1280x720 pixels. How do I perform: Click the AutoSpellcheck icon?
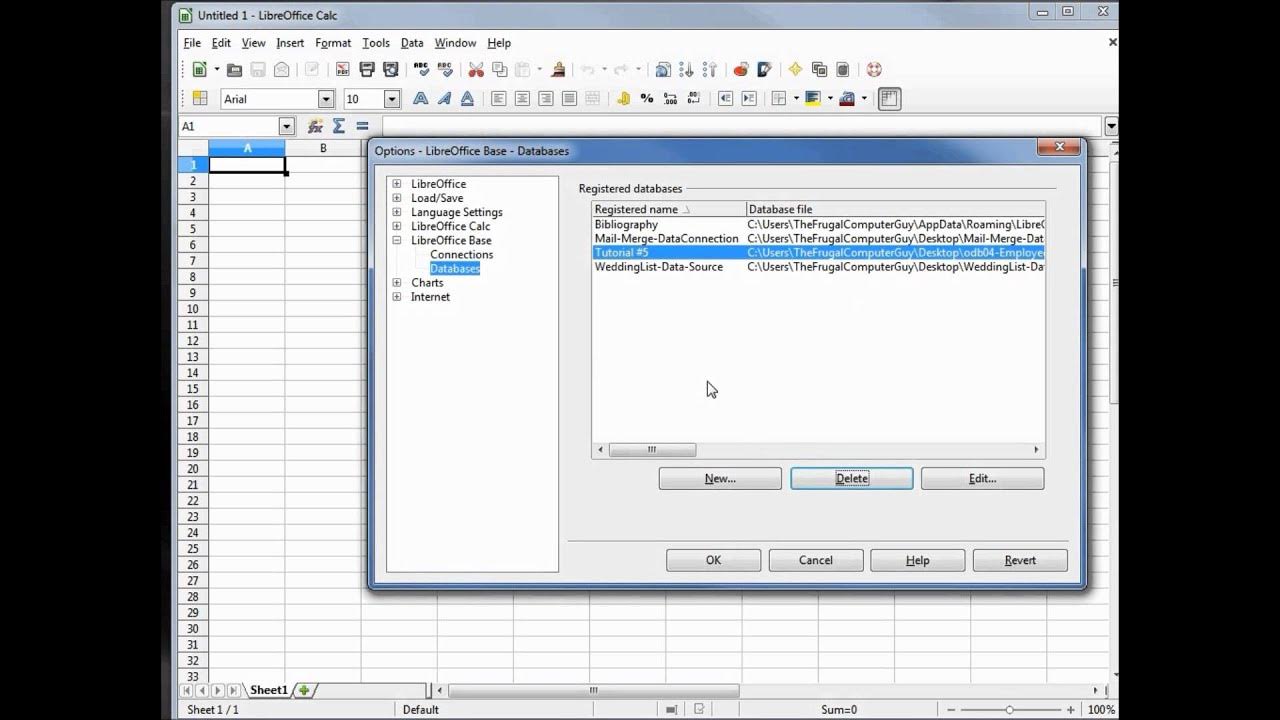point(445,70)
